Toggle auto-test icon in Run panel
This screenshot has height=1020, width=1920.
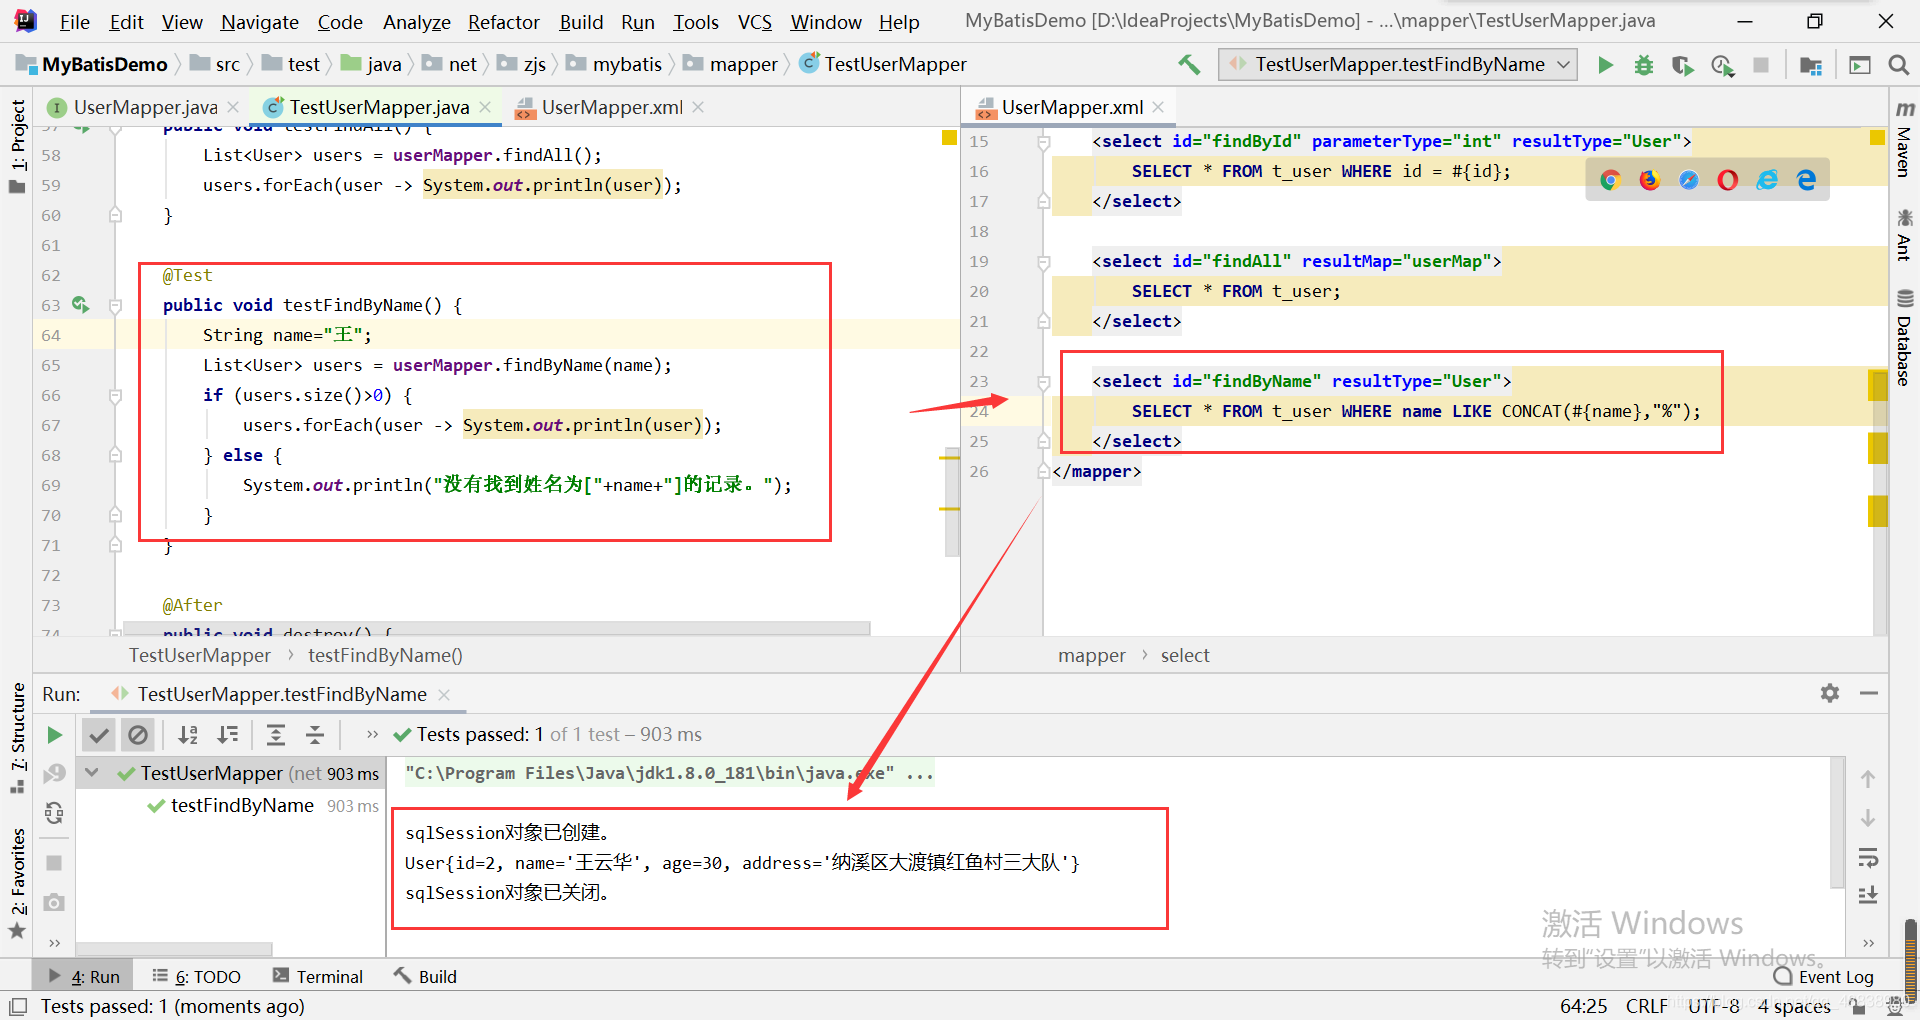pos(54,813)
